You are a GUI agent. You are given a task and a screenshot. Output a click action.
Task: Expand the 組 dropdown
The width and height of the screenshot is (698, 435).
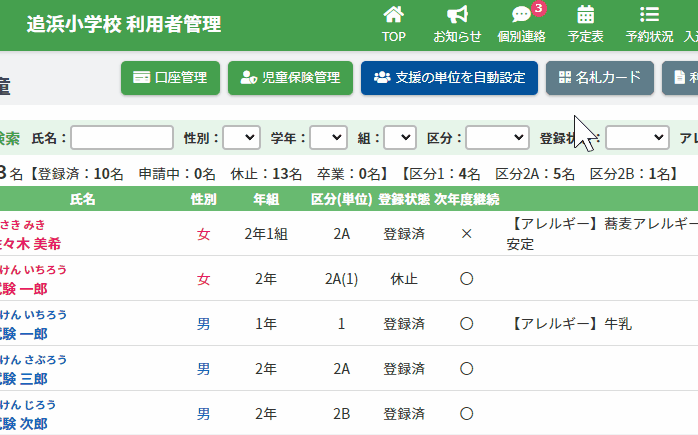[x=400, y=137]
